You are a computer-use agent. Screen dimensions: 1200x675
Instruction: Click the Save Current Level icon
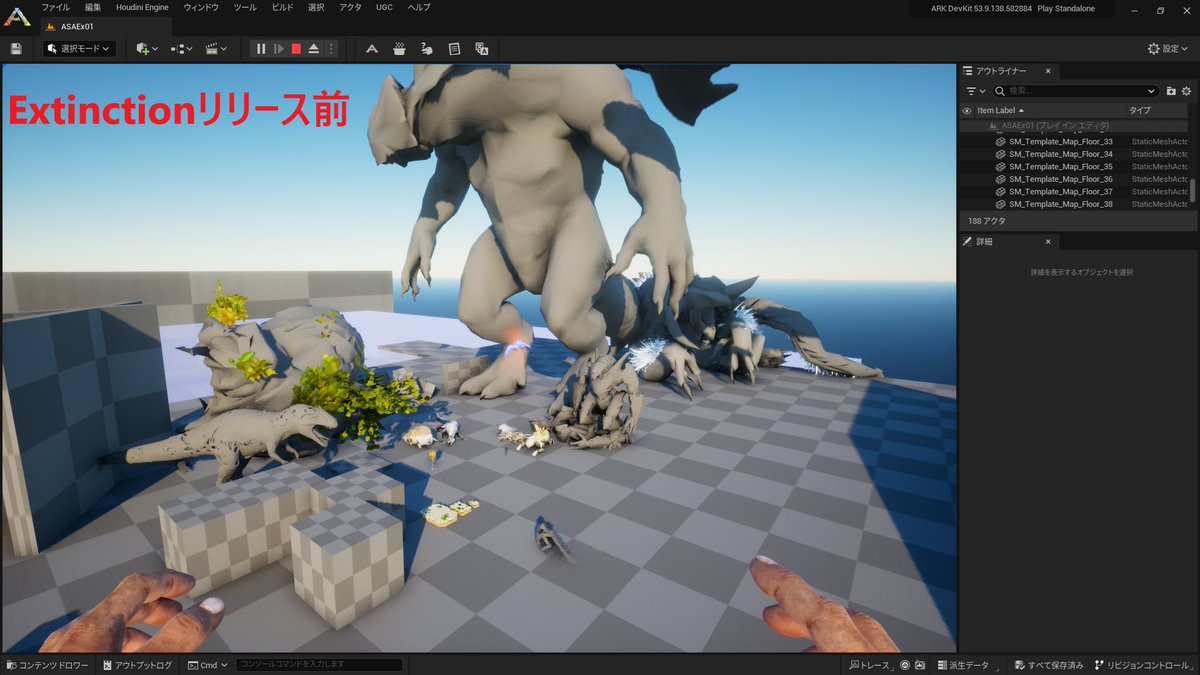[x=16, y=48]
